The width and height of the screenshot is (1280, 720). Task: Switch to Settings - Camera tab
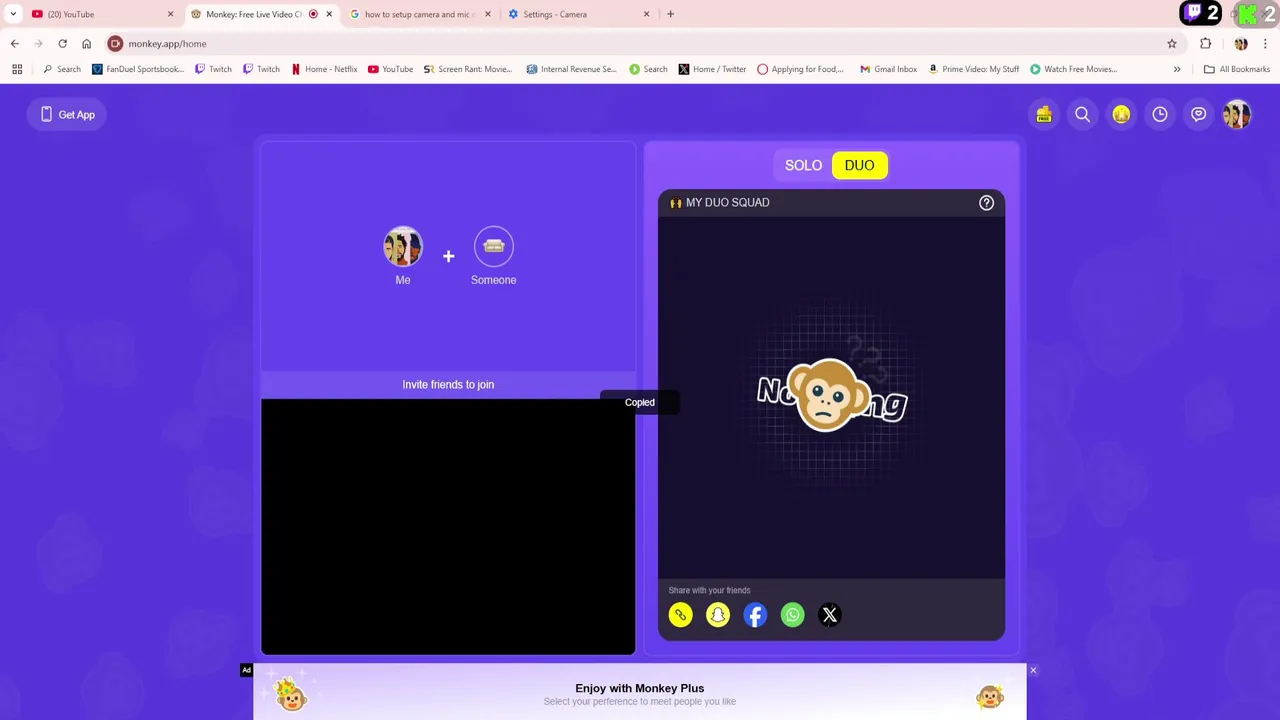pyautogui.click(x=576, y=14)
